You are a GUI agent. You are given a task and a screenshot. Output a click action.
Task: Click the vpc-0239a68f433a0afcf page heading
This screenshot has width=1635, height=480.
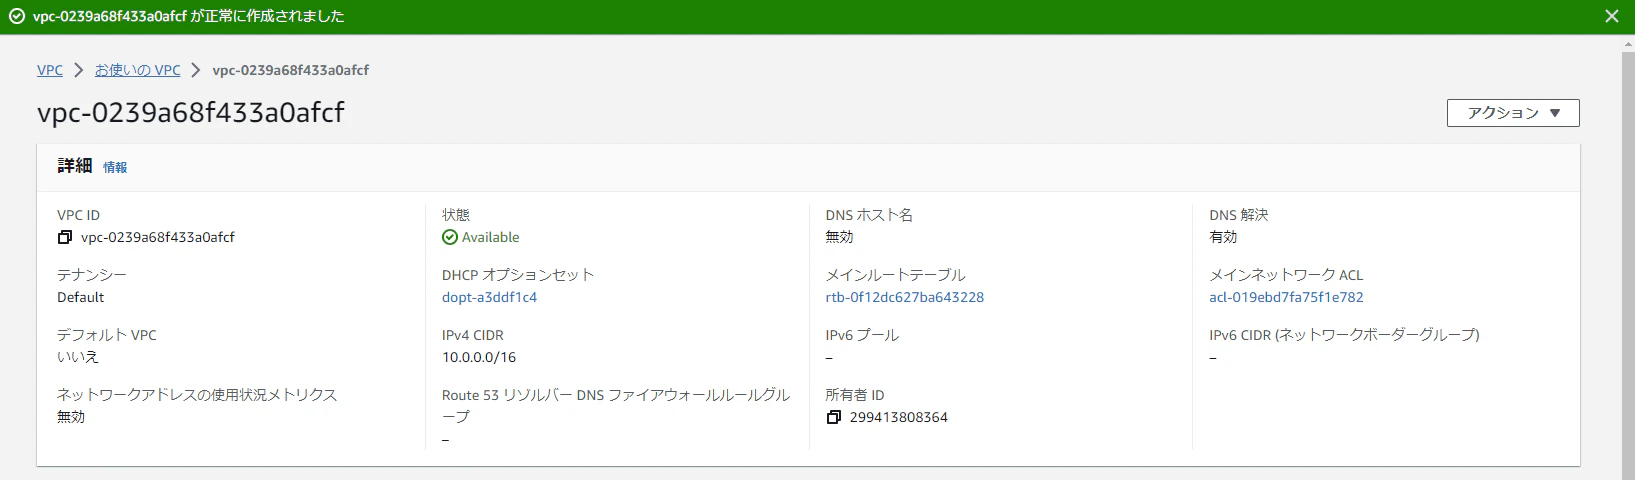191,112
